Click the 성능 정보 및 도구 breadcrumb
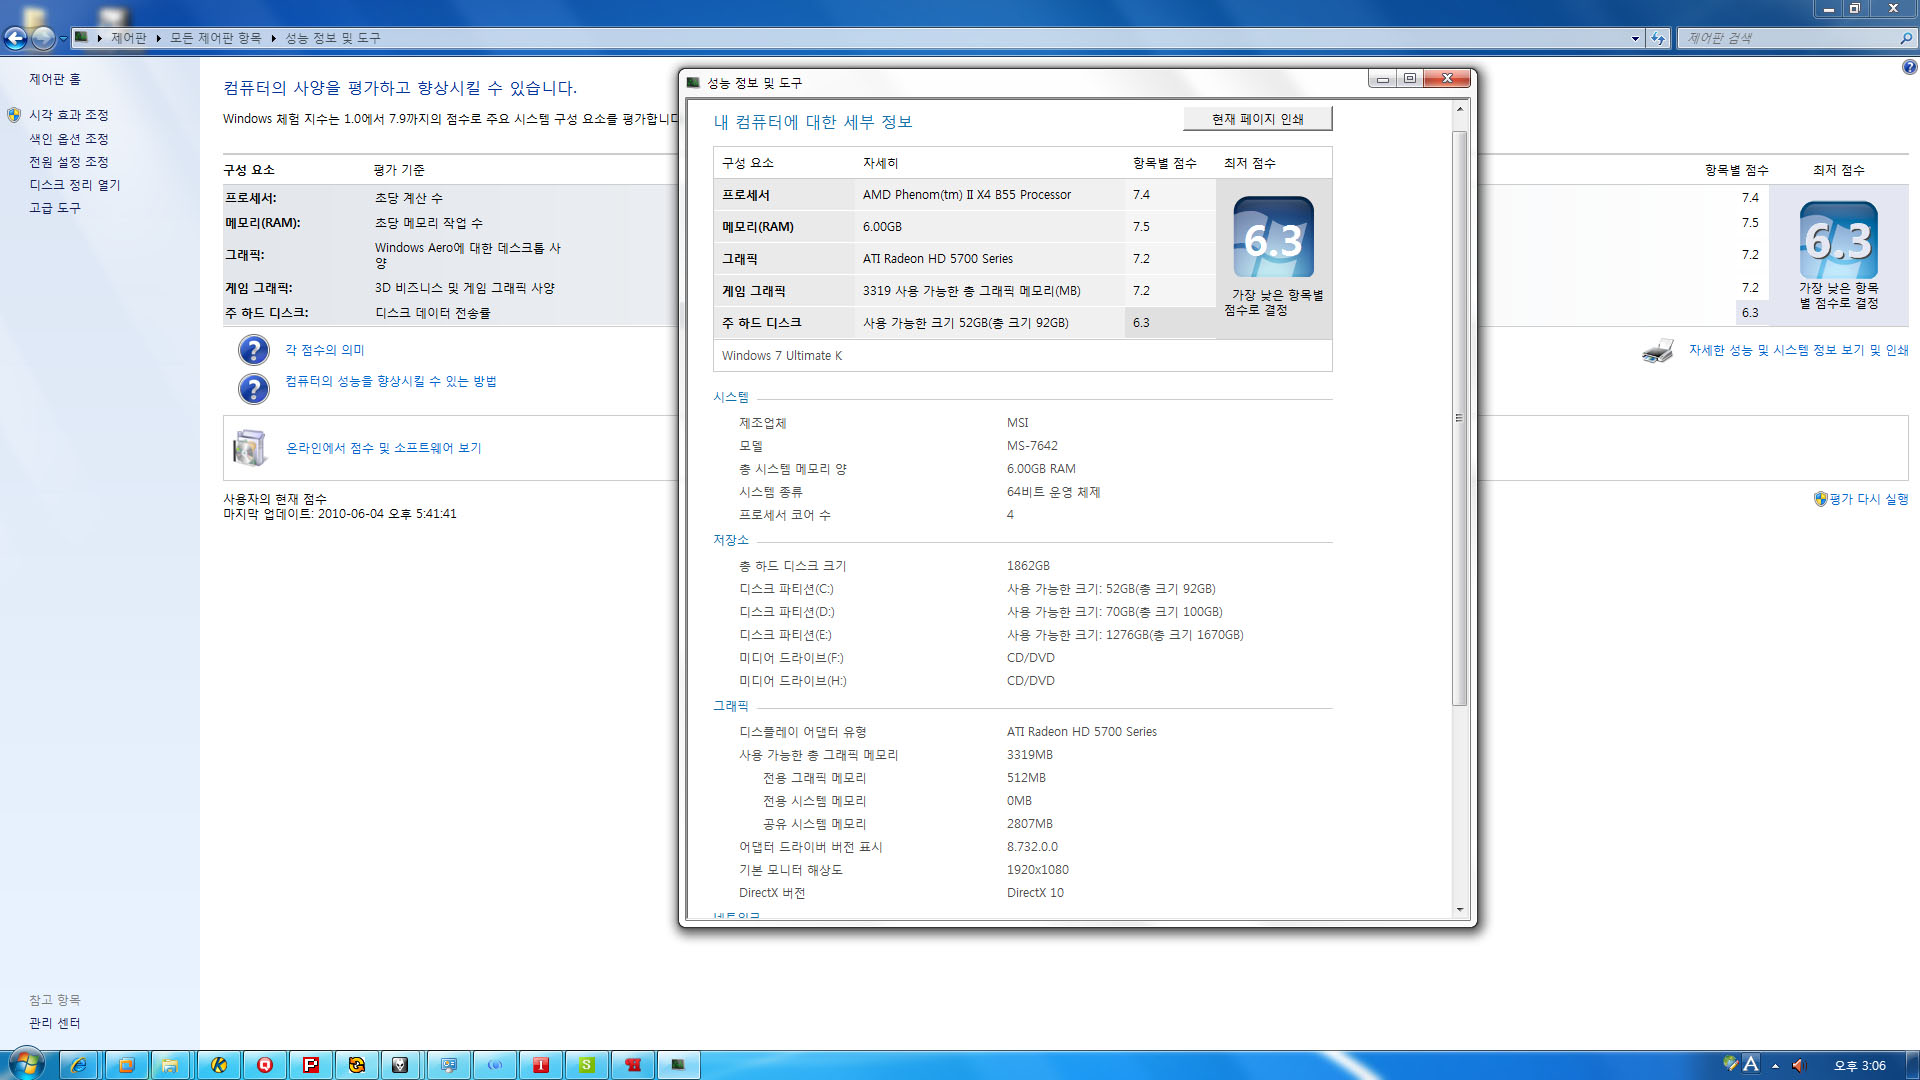The image size is (1920, 1080). point(333,38)
